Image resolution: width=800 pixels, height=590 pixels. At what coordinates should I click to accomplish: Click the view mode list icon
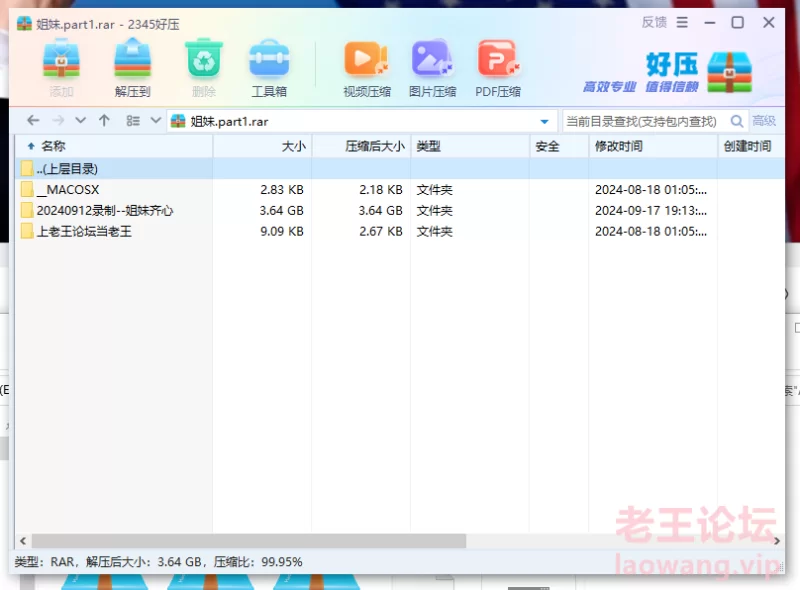[x=133, y=120]
